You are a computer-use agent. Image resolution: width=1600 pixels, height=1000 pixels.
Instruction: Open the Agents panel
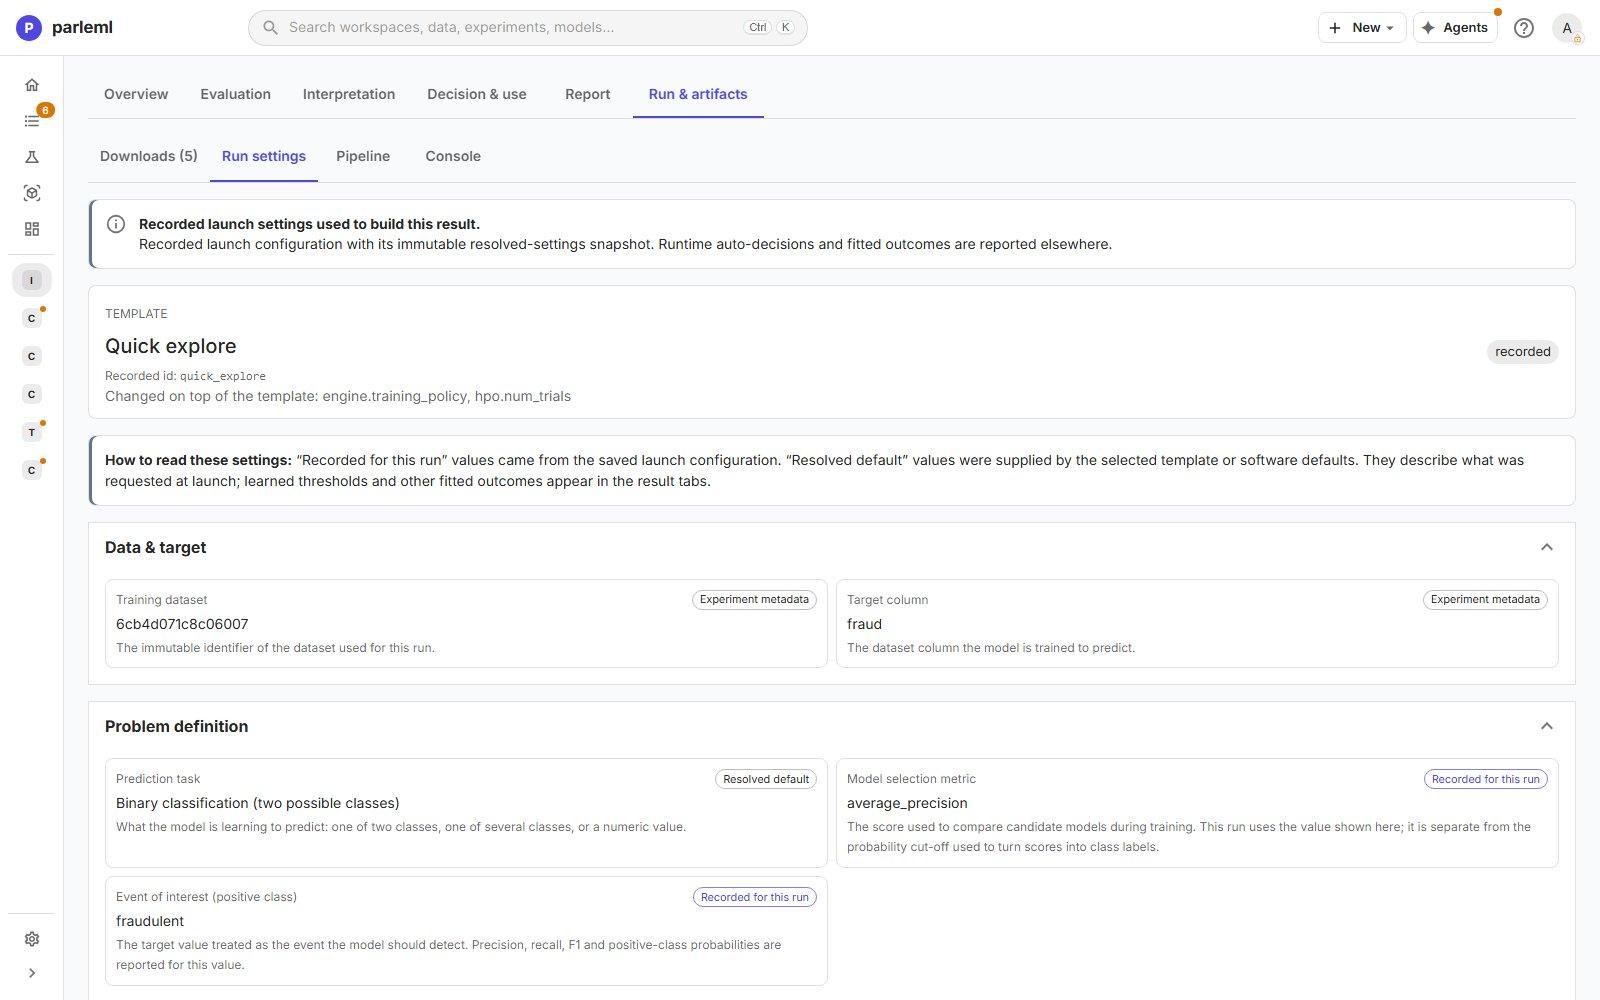[1455, 28]
